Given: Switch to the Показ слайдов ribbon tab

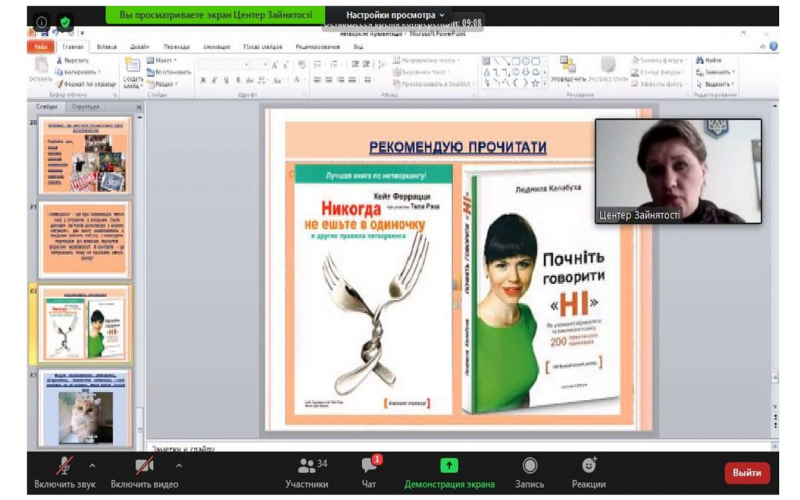Looking at the screenshot, I should click(262, 47).
